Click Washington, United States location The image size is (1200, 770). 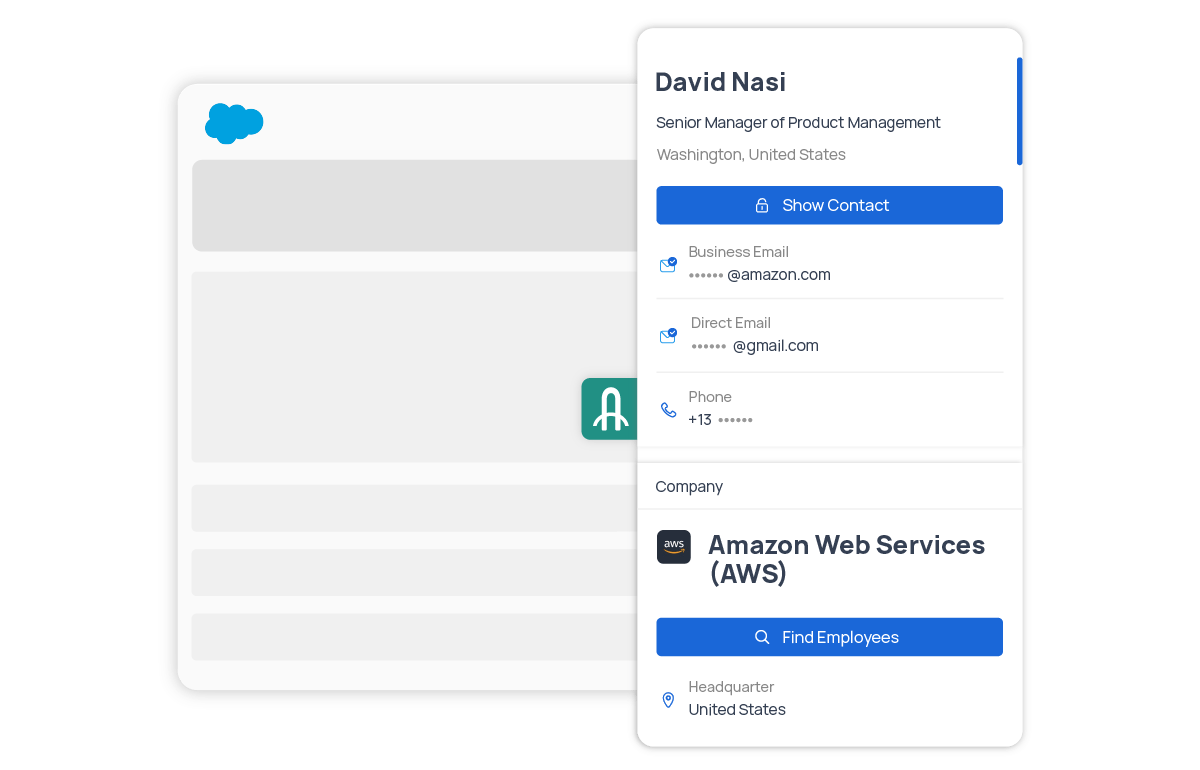pyautogui.click(x=751, y=155)
